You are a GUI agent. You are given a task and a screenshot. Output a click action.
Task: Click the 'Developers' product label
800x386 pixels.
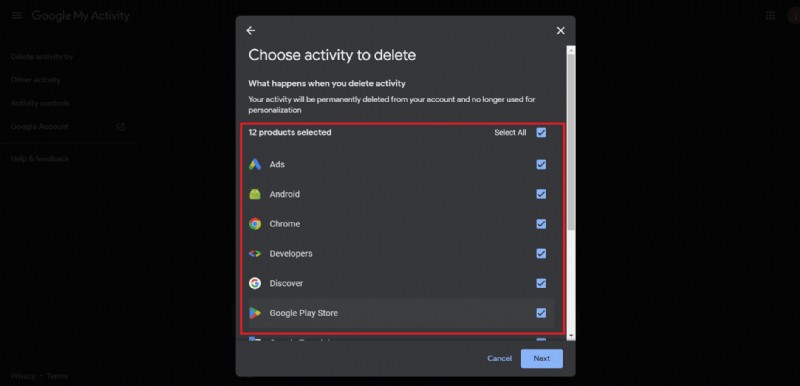pos(291,253)
